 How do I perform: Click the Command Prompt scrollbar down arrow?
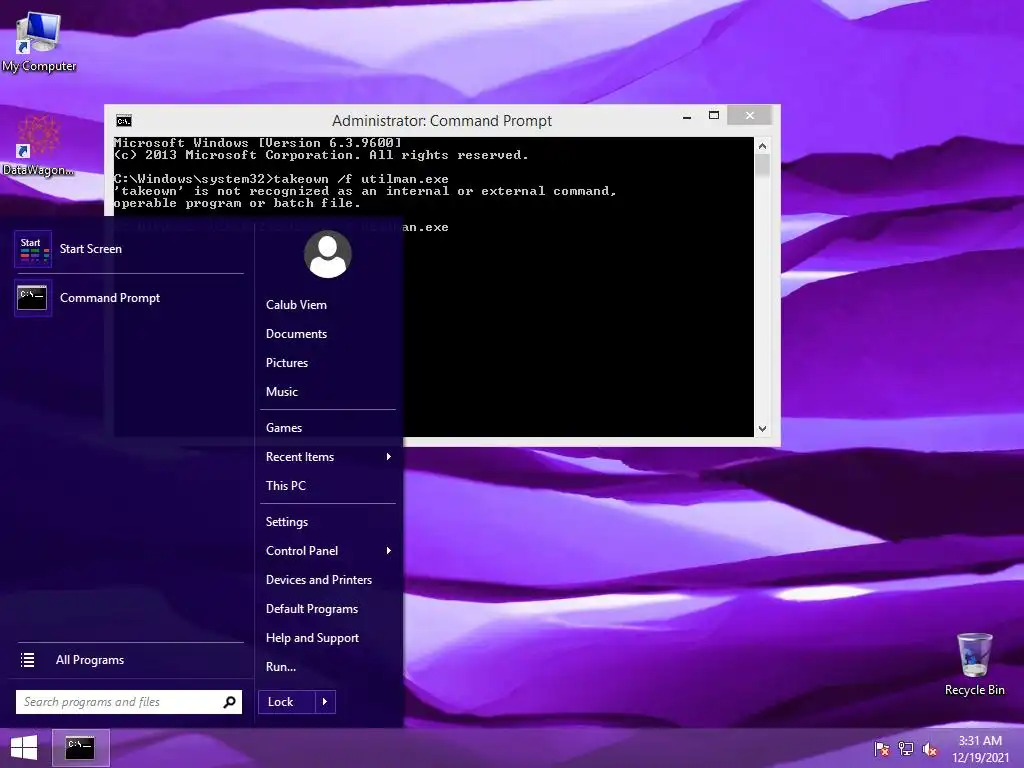coord(762,429)
